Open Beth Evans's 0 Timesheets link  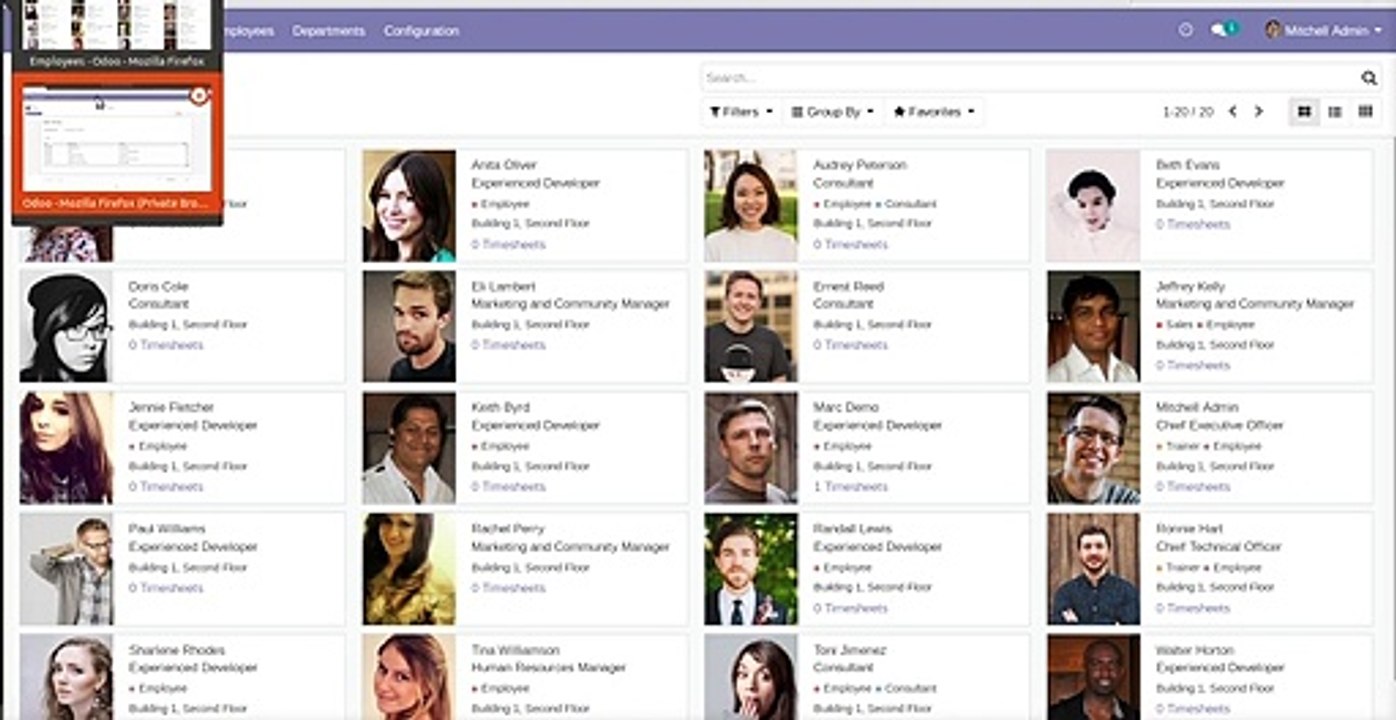click(1193, 224)
